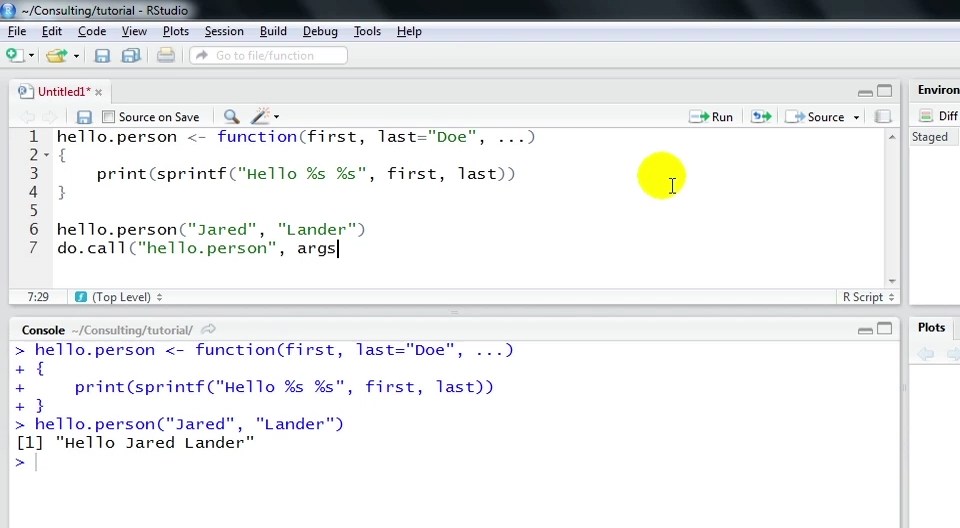The width and height of the screenshot is (960, 528).
Task: Click the Staged column header
Action: tap(929, 137)
